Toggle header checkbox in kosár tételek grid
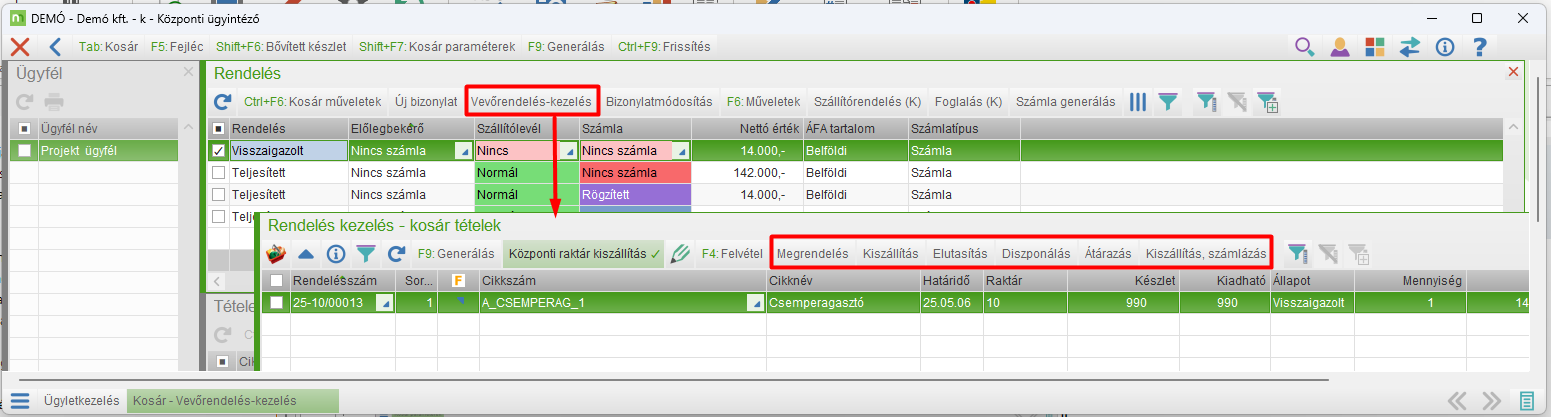1551x417 pixels. point(276,281)
